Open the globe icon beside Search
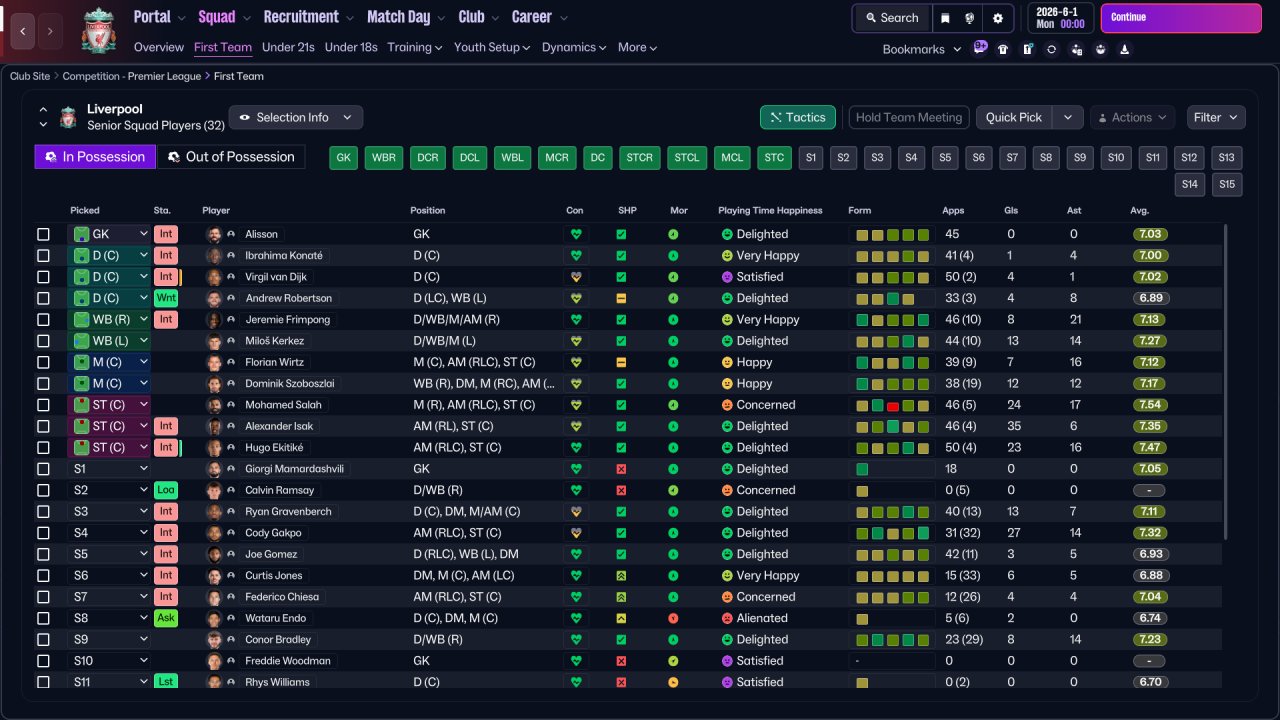The width and height of the screenshot is (1280, 720). click(x=970, y=18)
